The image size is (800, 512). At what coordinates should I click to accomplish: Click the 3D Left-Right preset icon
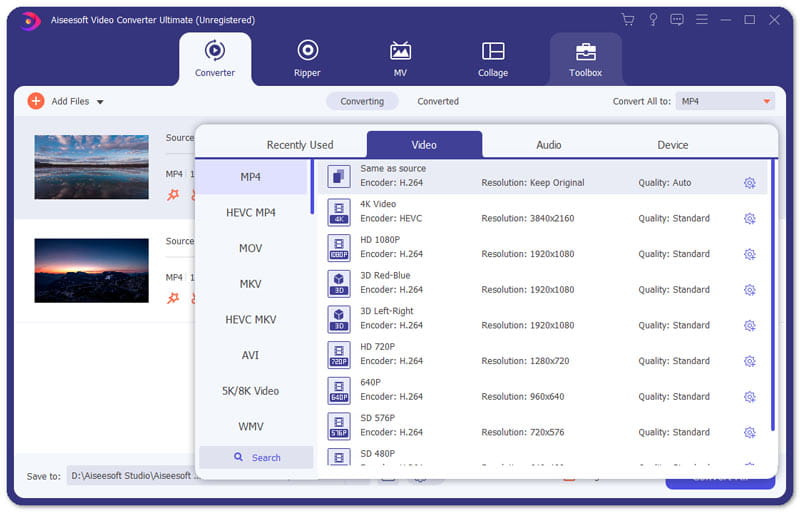[339, 319]
